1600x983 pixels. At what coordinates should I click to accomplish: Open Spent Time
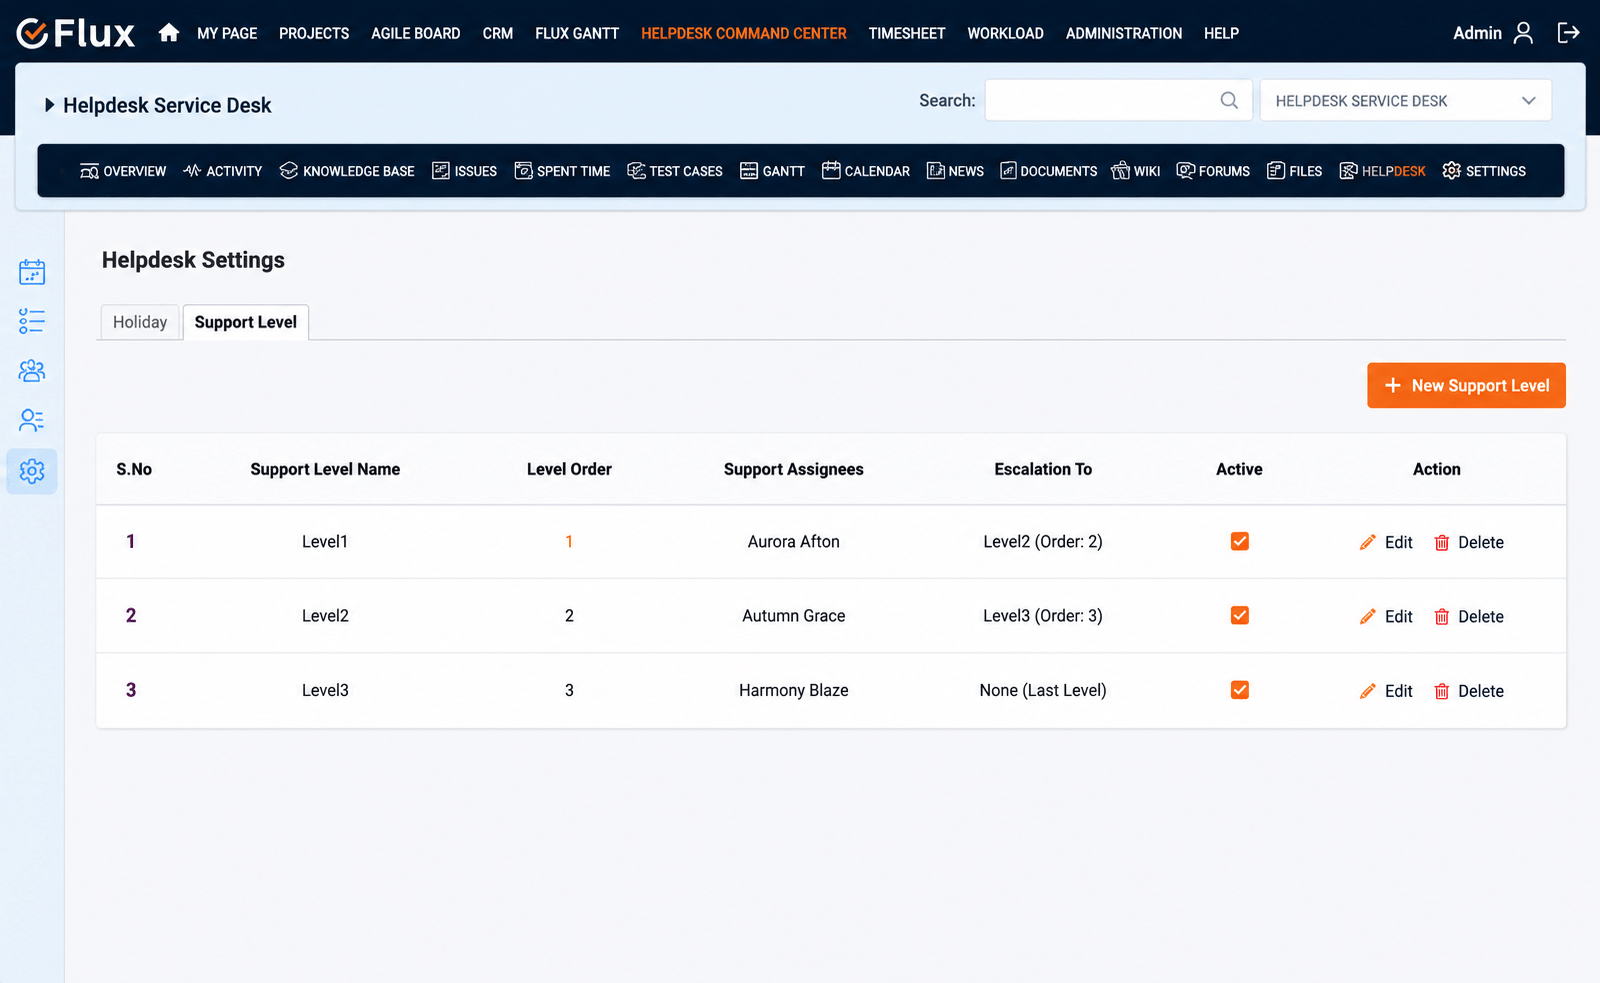click(x=562, y=171)
